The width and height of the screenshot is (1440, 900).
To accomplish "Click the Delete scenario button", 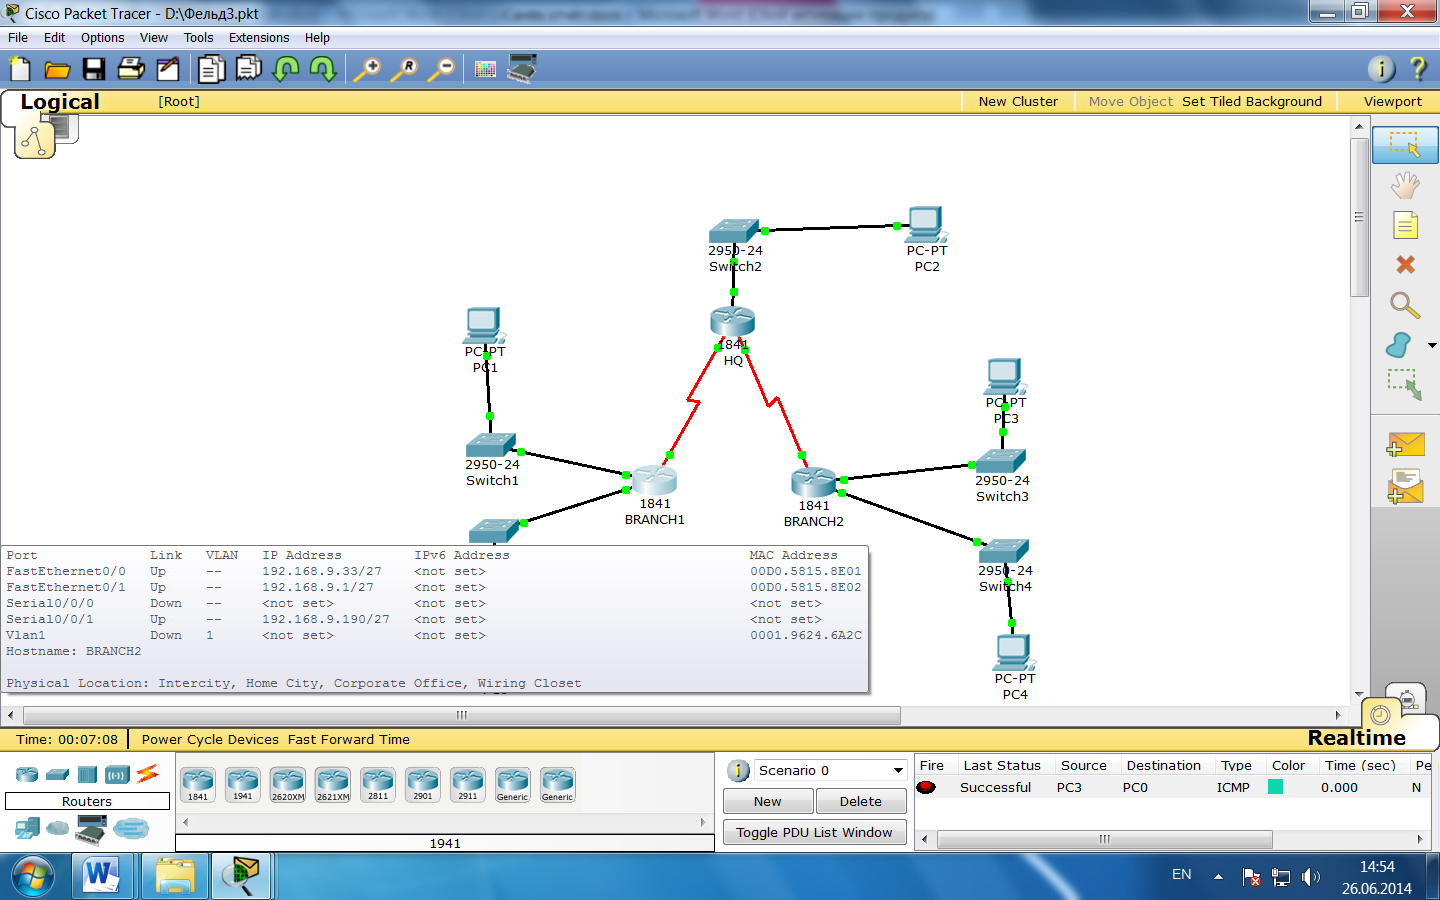I will (x=861, y=801).
